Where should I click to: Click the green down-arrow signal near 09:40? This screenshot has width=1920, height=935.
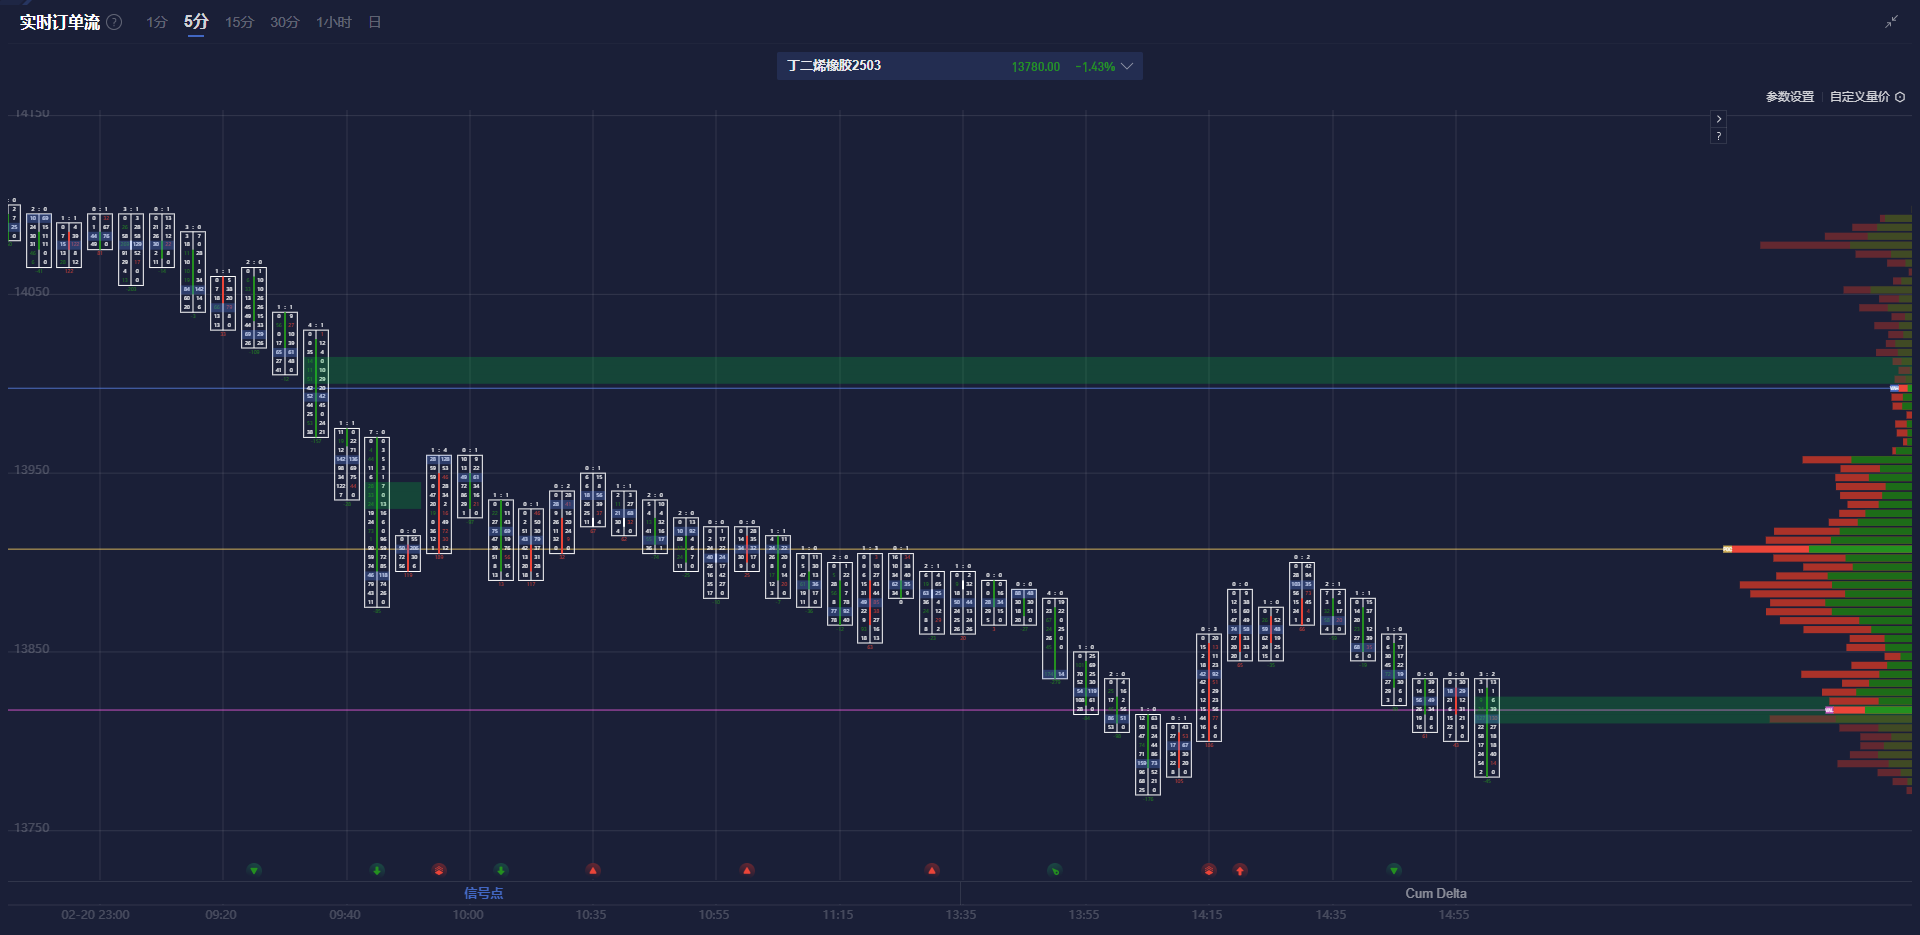click(377, 870)
